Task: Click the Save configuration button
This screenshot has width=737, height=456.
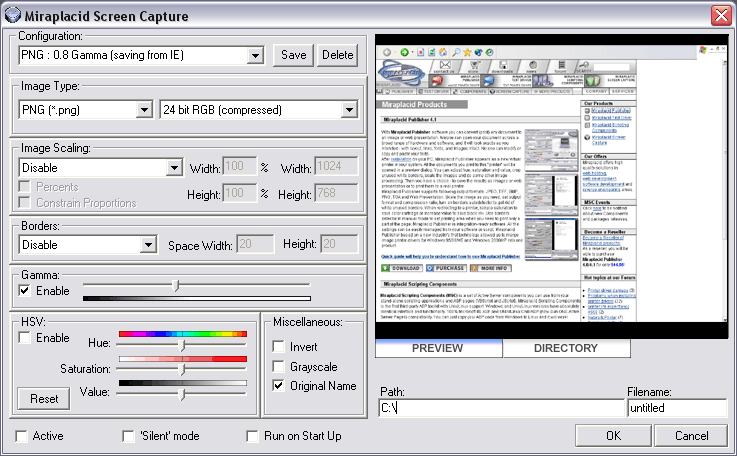Action: [x=293, y=55]
